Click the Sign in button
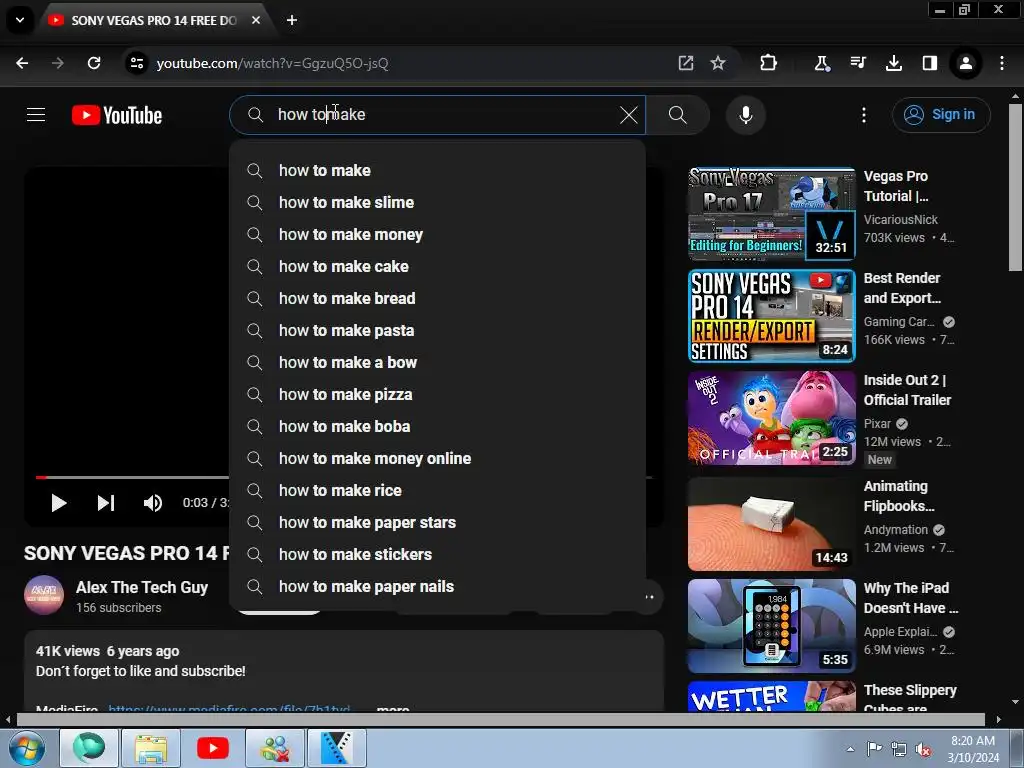1024x768 pixels. click(x=940, y=115)
